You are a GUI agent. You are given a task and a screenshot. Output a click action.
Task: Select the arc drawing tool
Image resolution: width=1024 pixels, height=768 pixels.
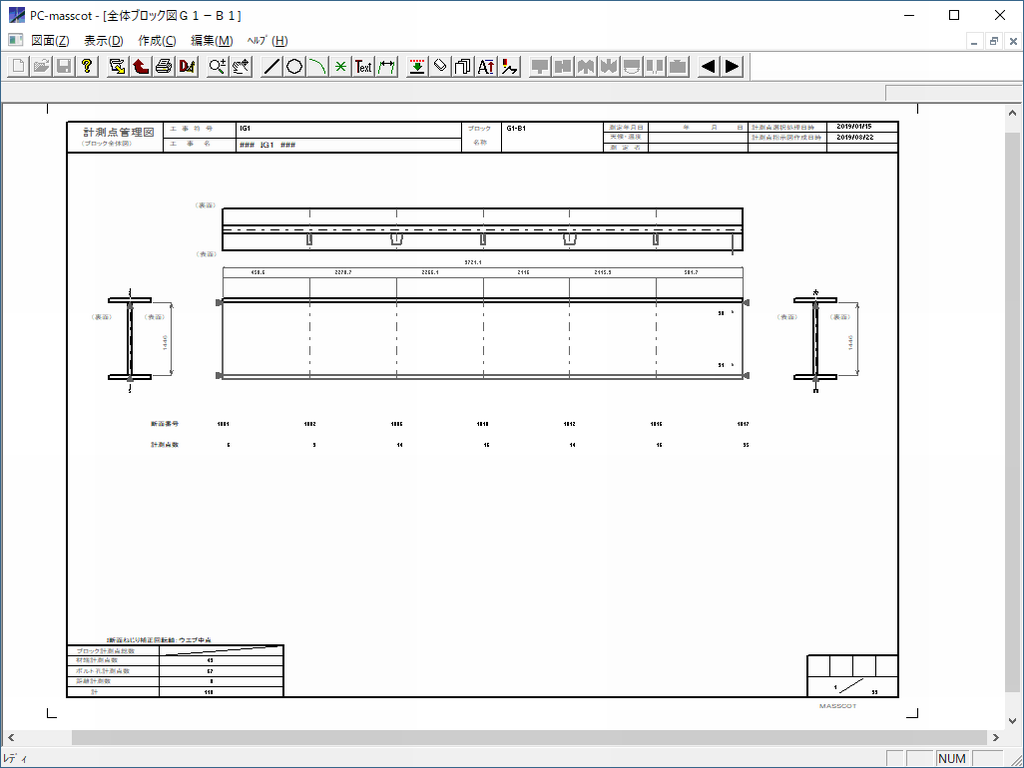coord(317,67)
